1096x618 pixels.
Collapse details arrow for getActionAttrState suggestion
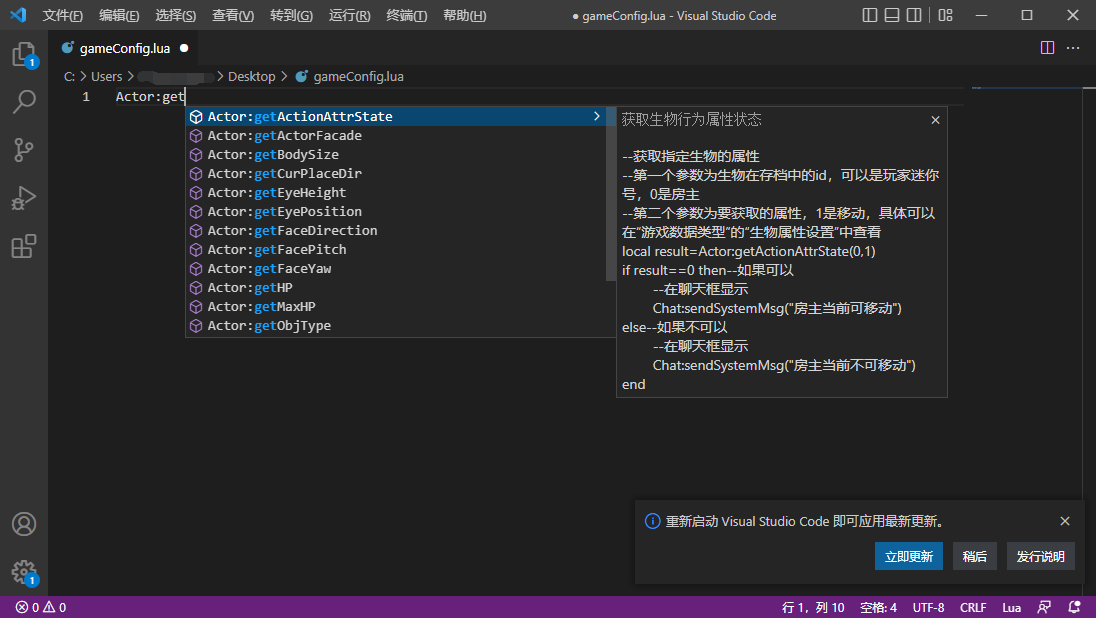tap(597, 116)
